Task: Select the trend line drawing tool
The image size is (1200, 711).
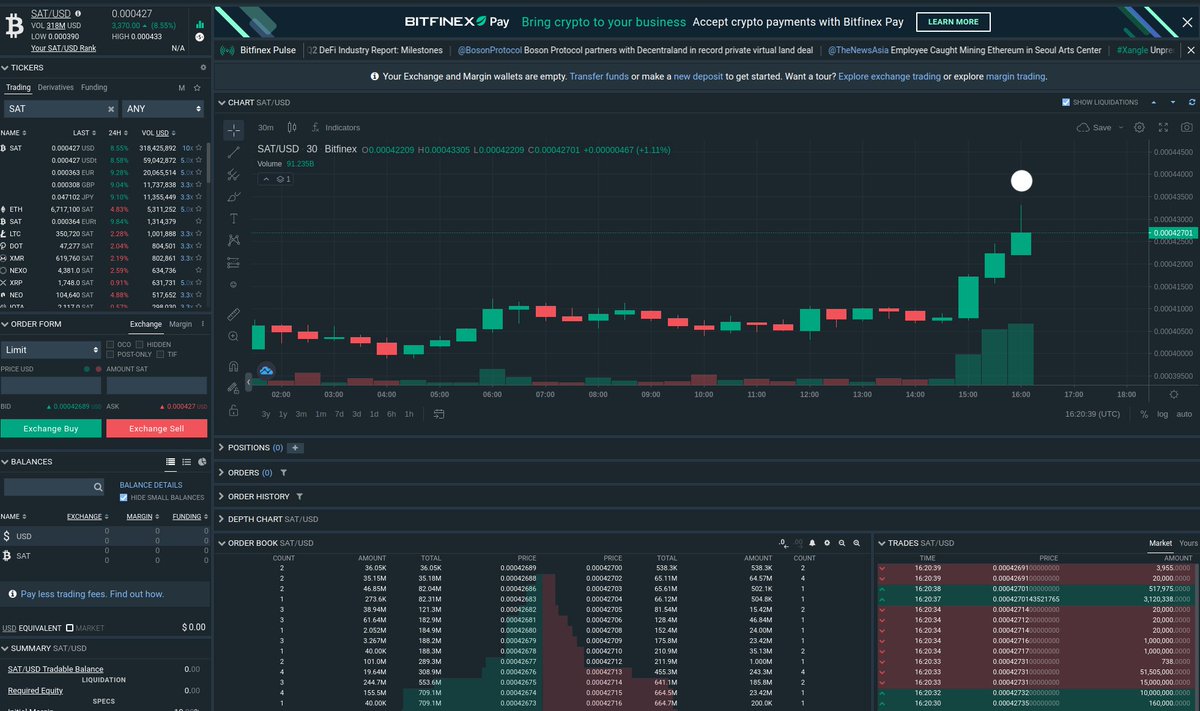Action: pos(233,152)
